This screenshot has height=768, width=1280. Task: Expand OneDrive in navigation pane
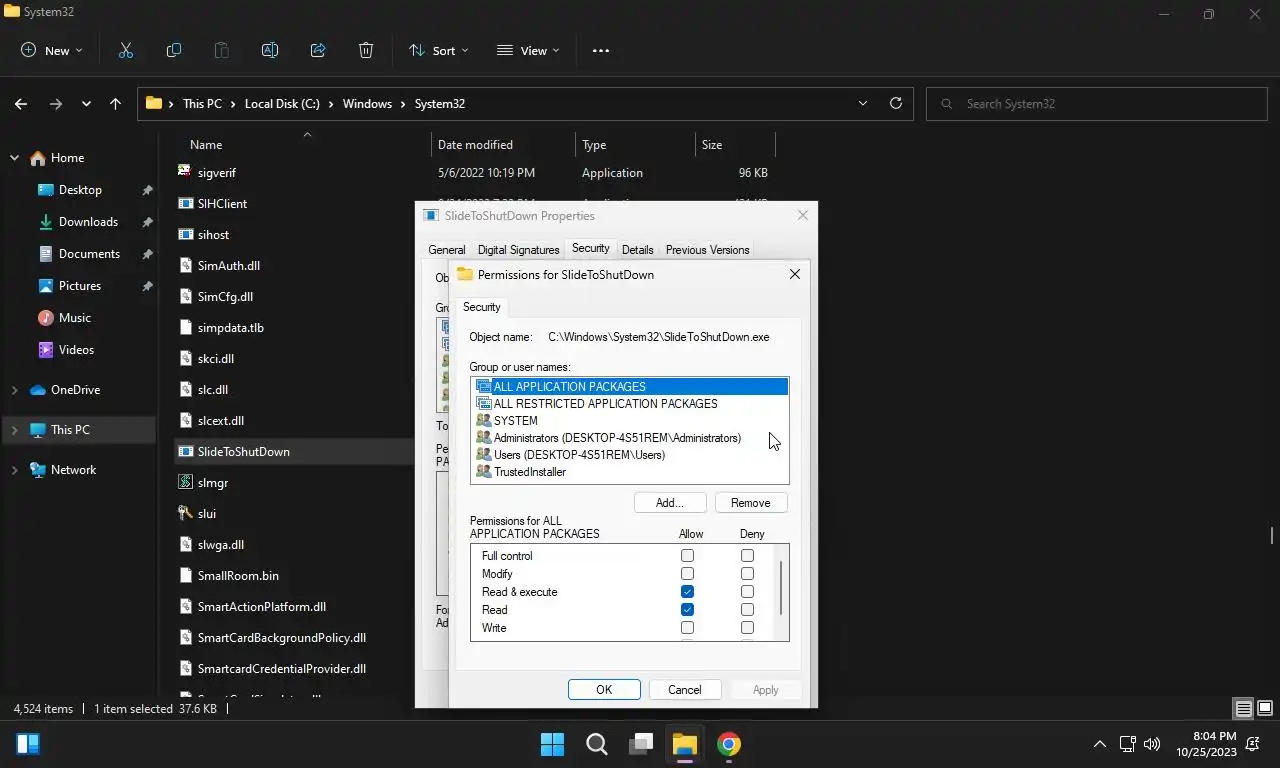[15, 390]
